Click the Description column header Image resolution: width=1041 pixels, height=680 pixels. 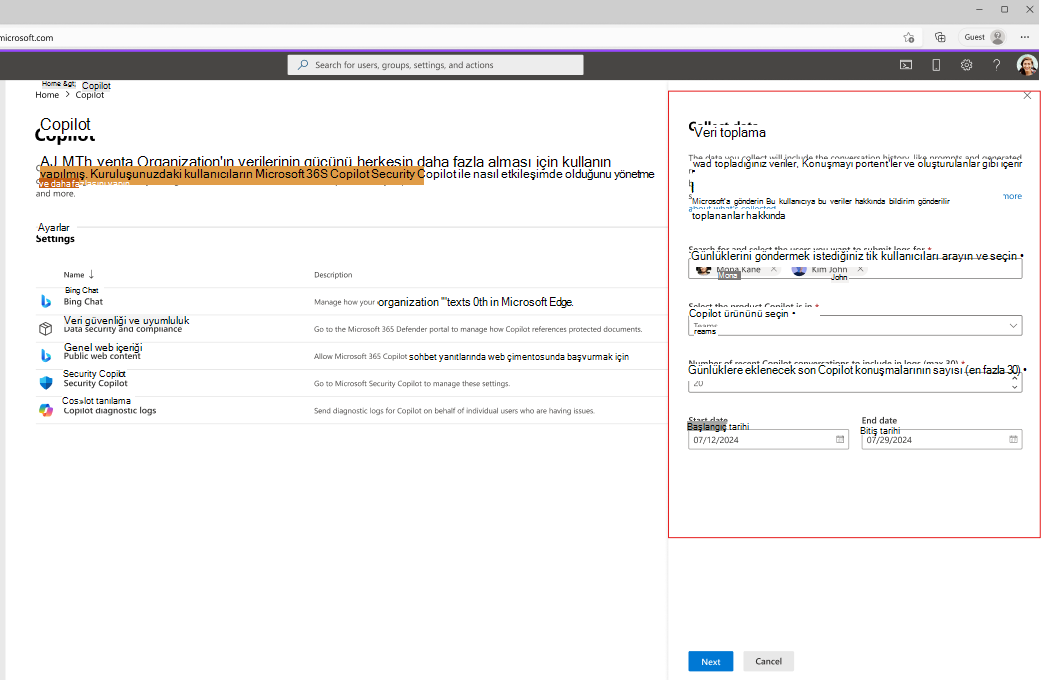(333, 275)
